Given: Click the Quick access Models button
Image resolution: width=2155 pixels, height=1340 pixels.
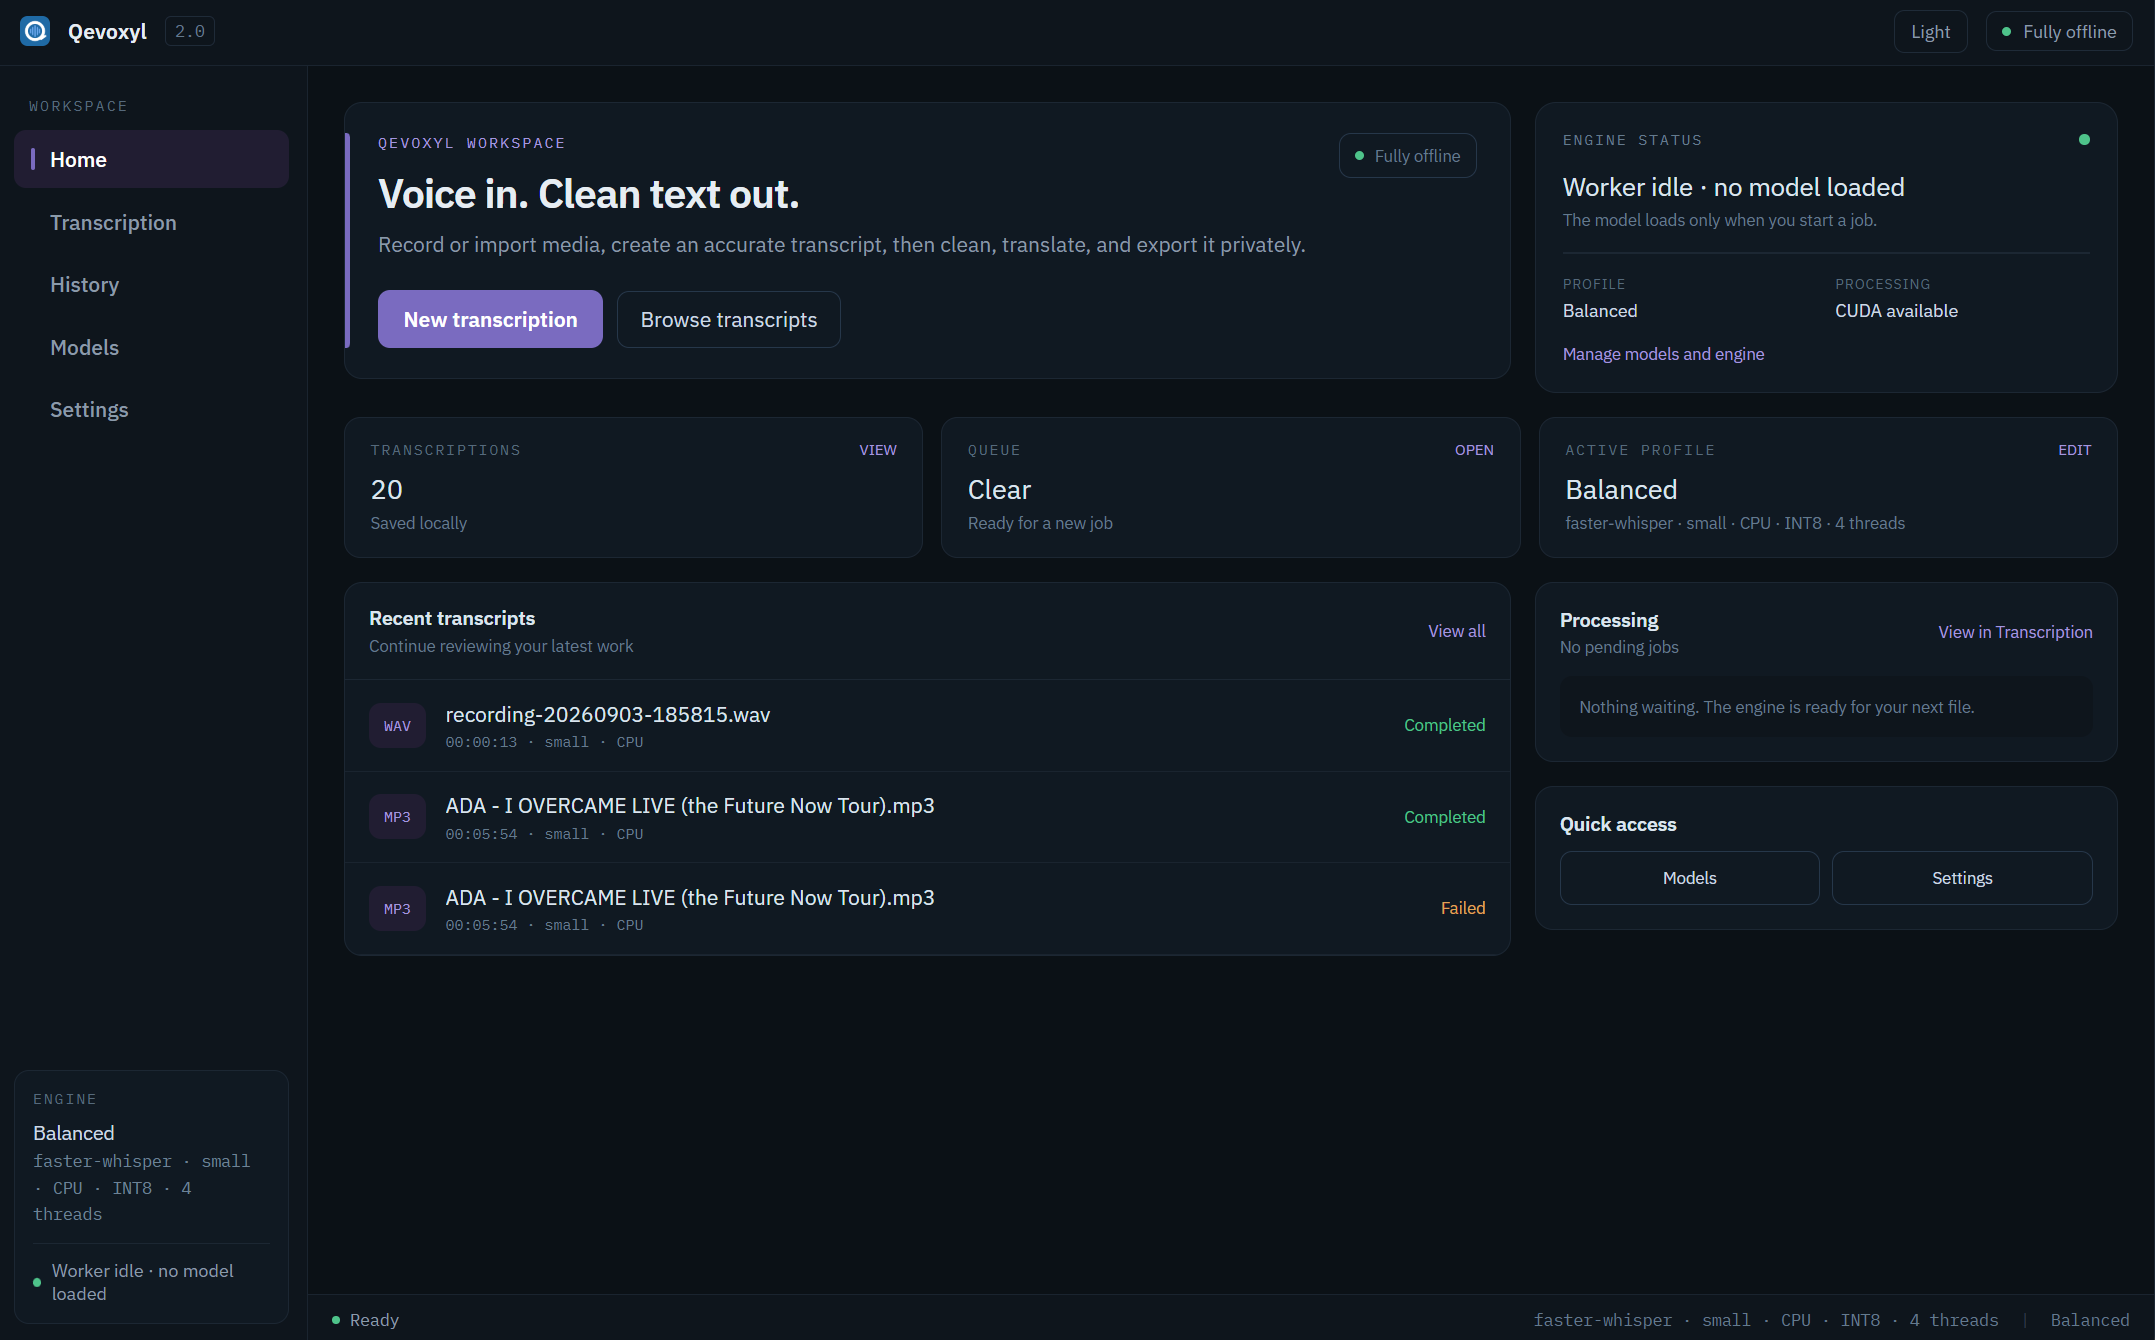Looking at the screenshot, I should (1689, 878).
